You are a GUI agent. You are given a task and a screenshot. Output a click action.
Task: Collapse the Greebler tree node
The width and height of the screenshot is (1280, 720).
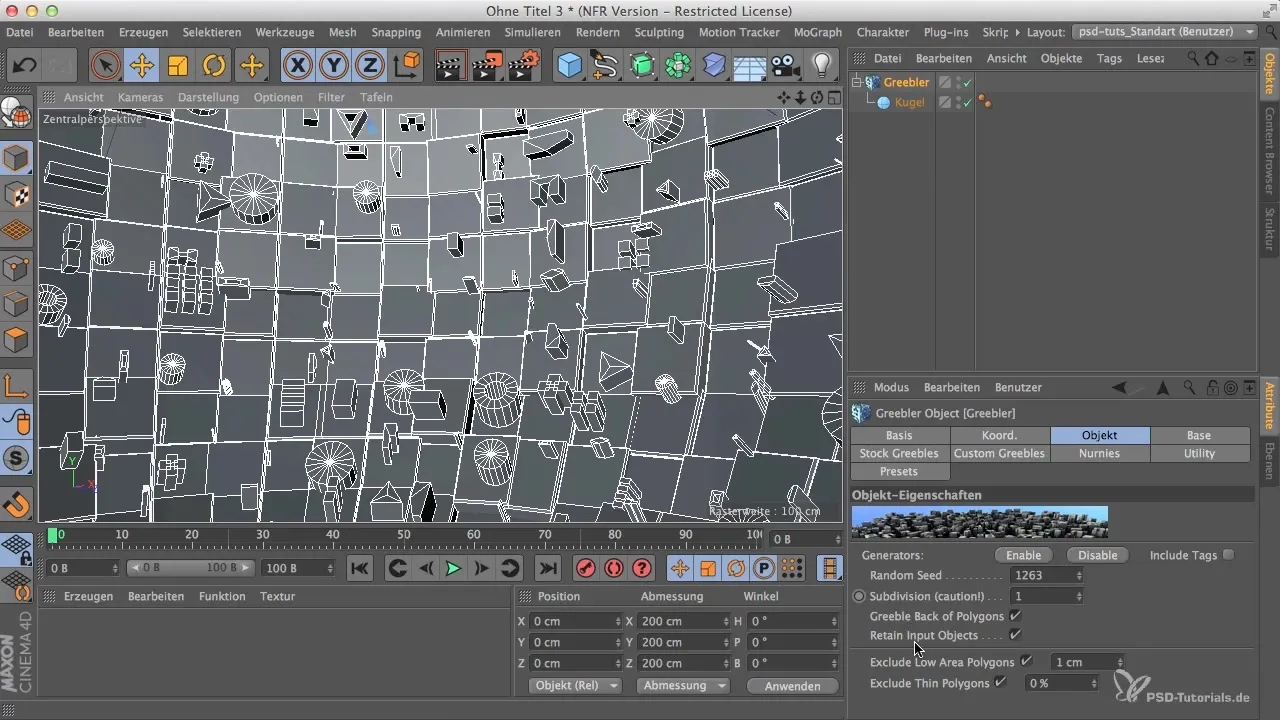(x=857, y=82)
